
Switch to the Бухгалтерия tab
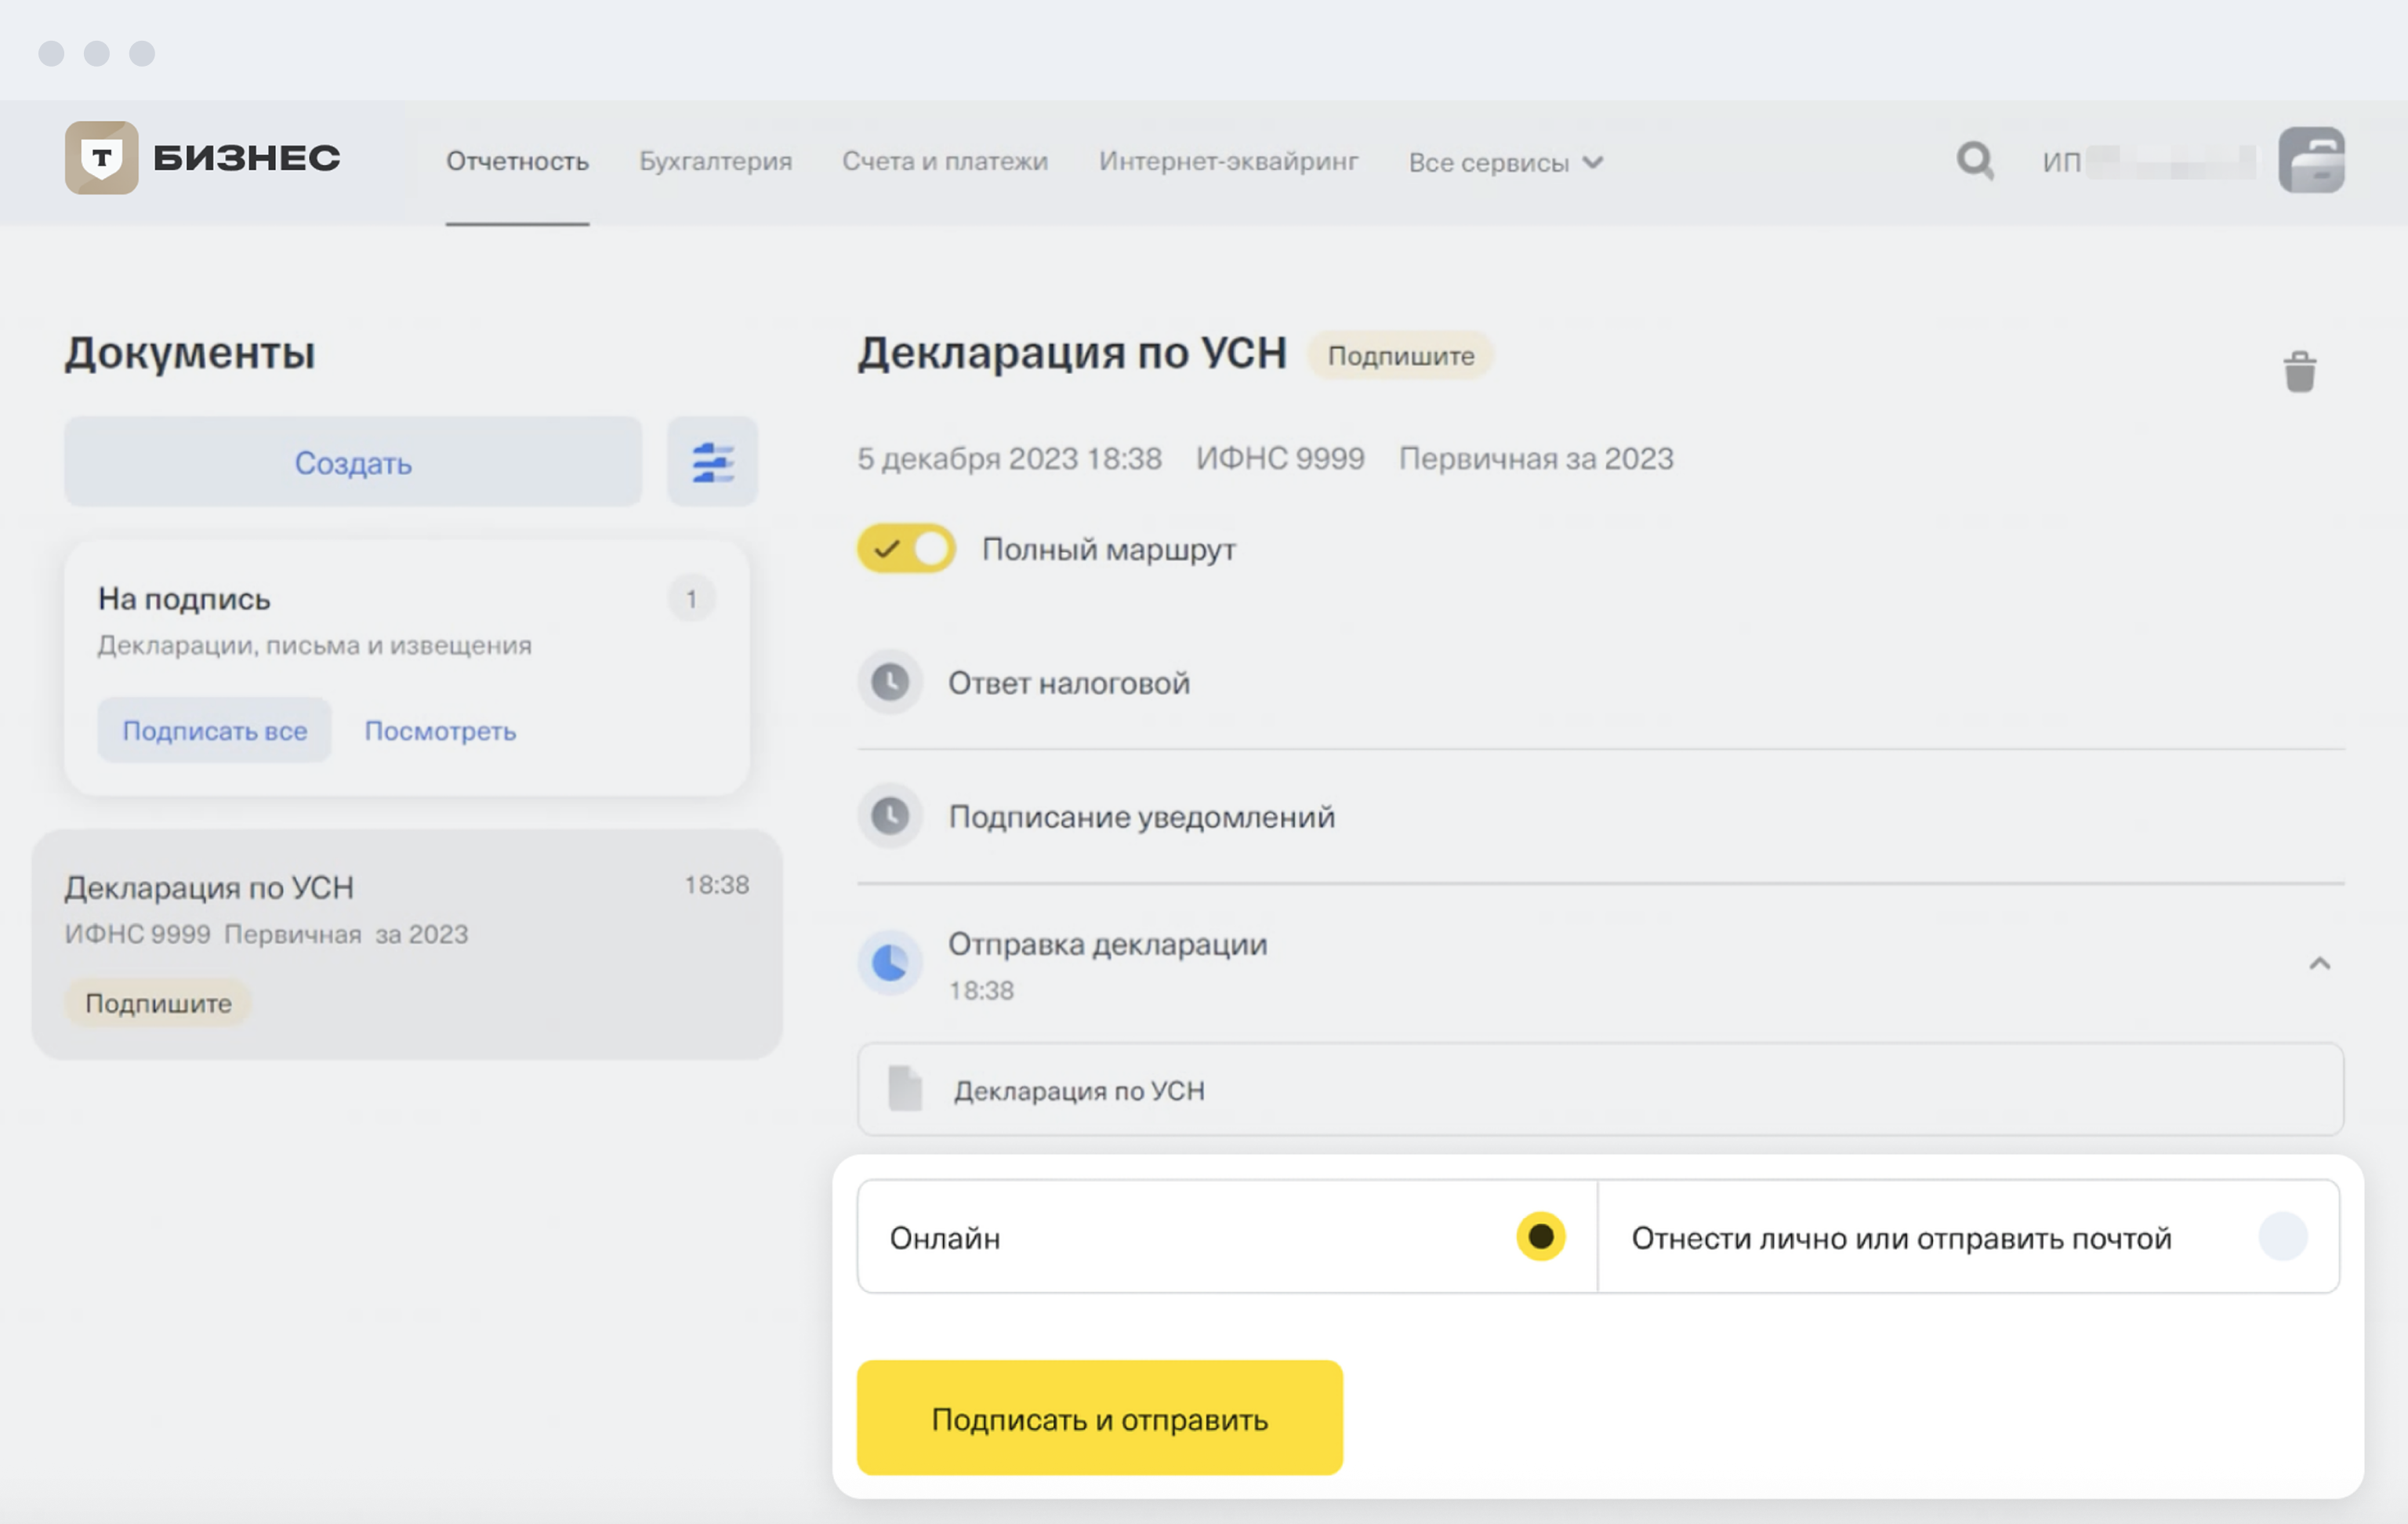click(x=715, y=162)
